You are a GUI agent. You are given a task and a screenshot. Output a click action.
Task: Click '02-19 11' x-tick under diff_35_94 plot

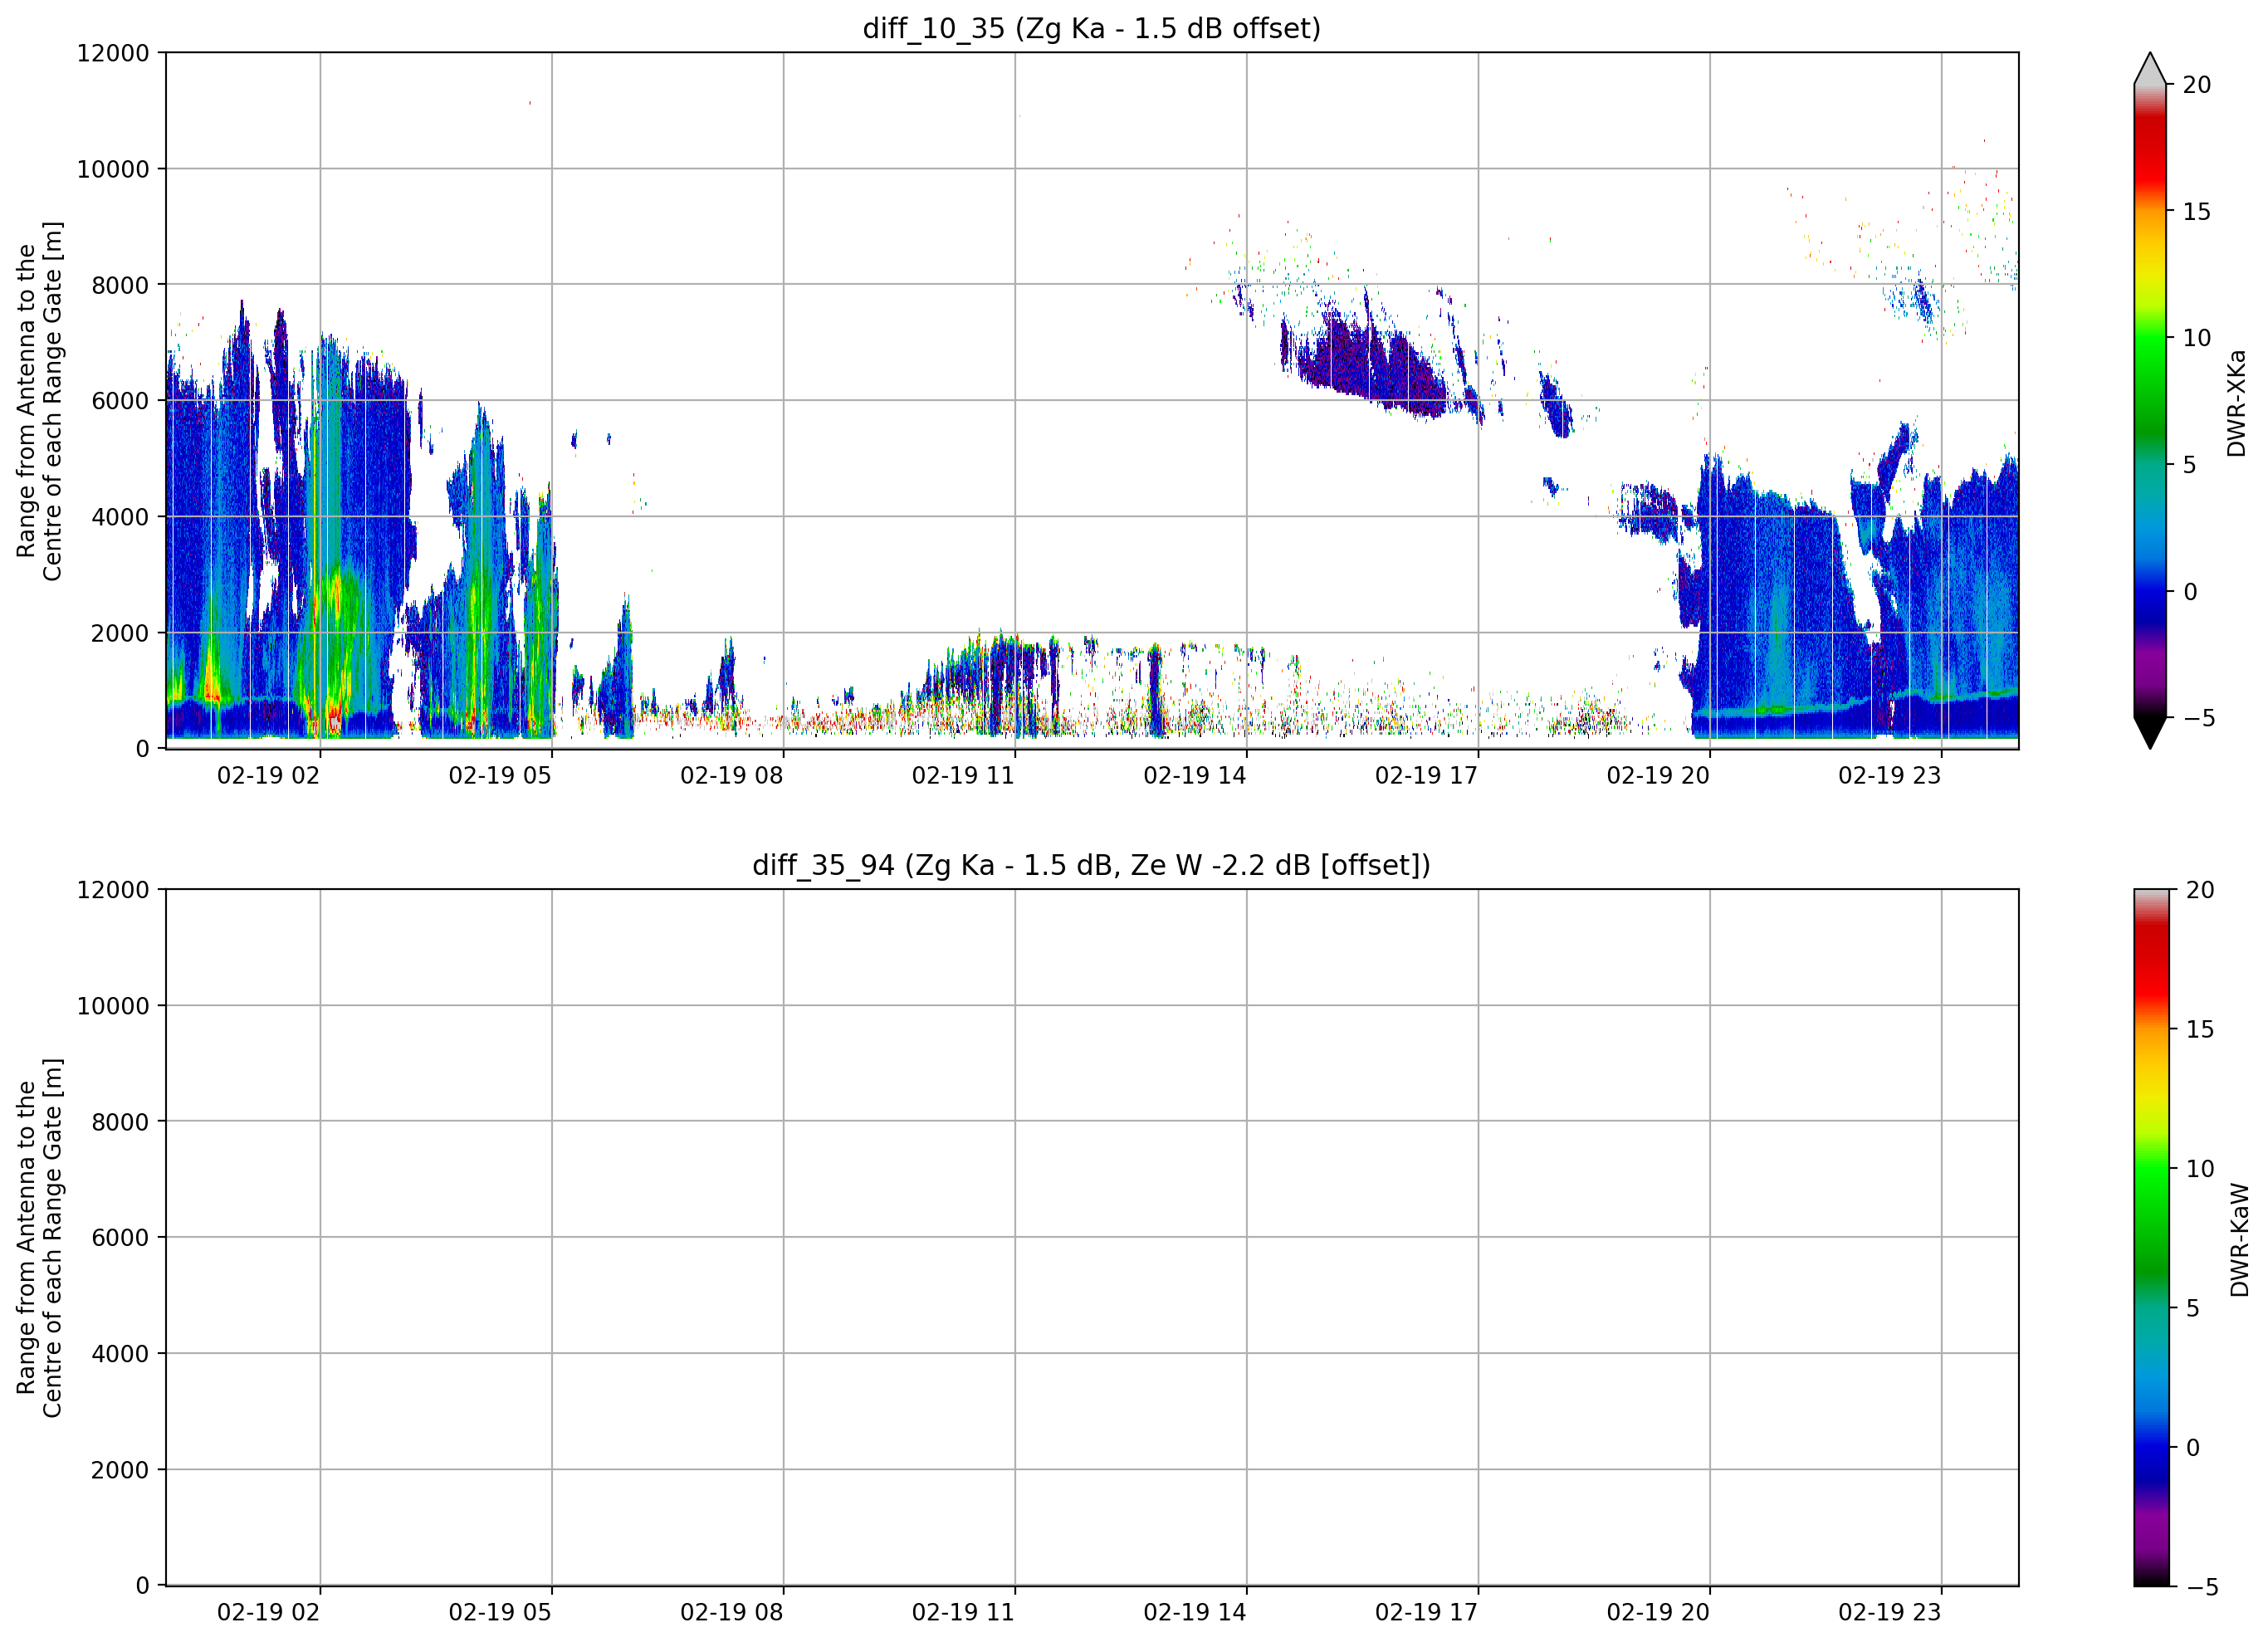tap(963, 1613)
